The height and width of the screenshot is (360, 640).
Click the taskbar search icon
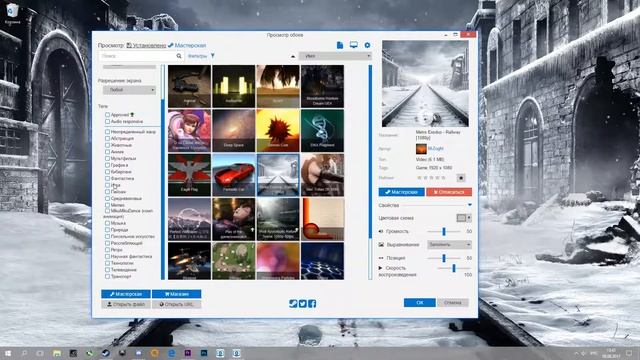[x=24, y=353]
